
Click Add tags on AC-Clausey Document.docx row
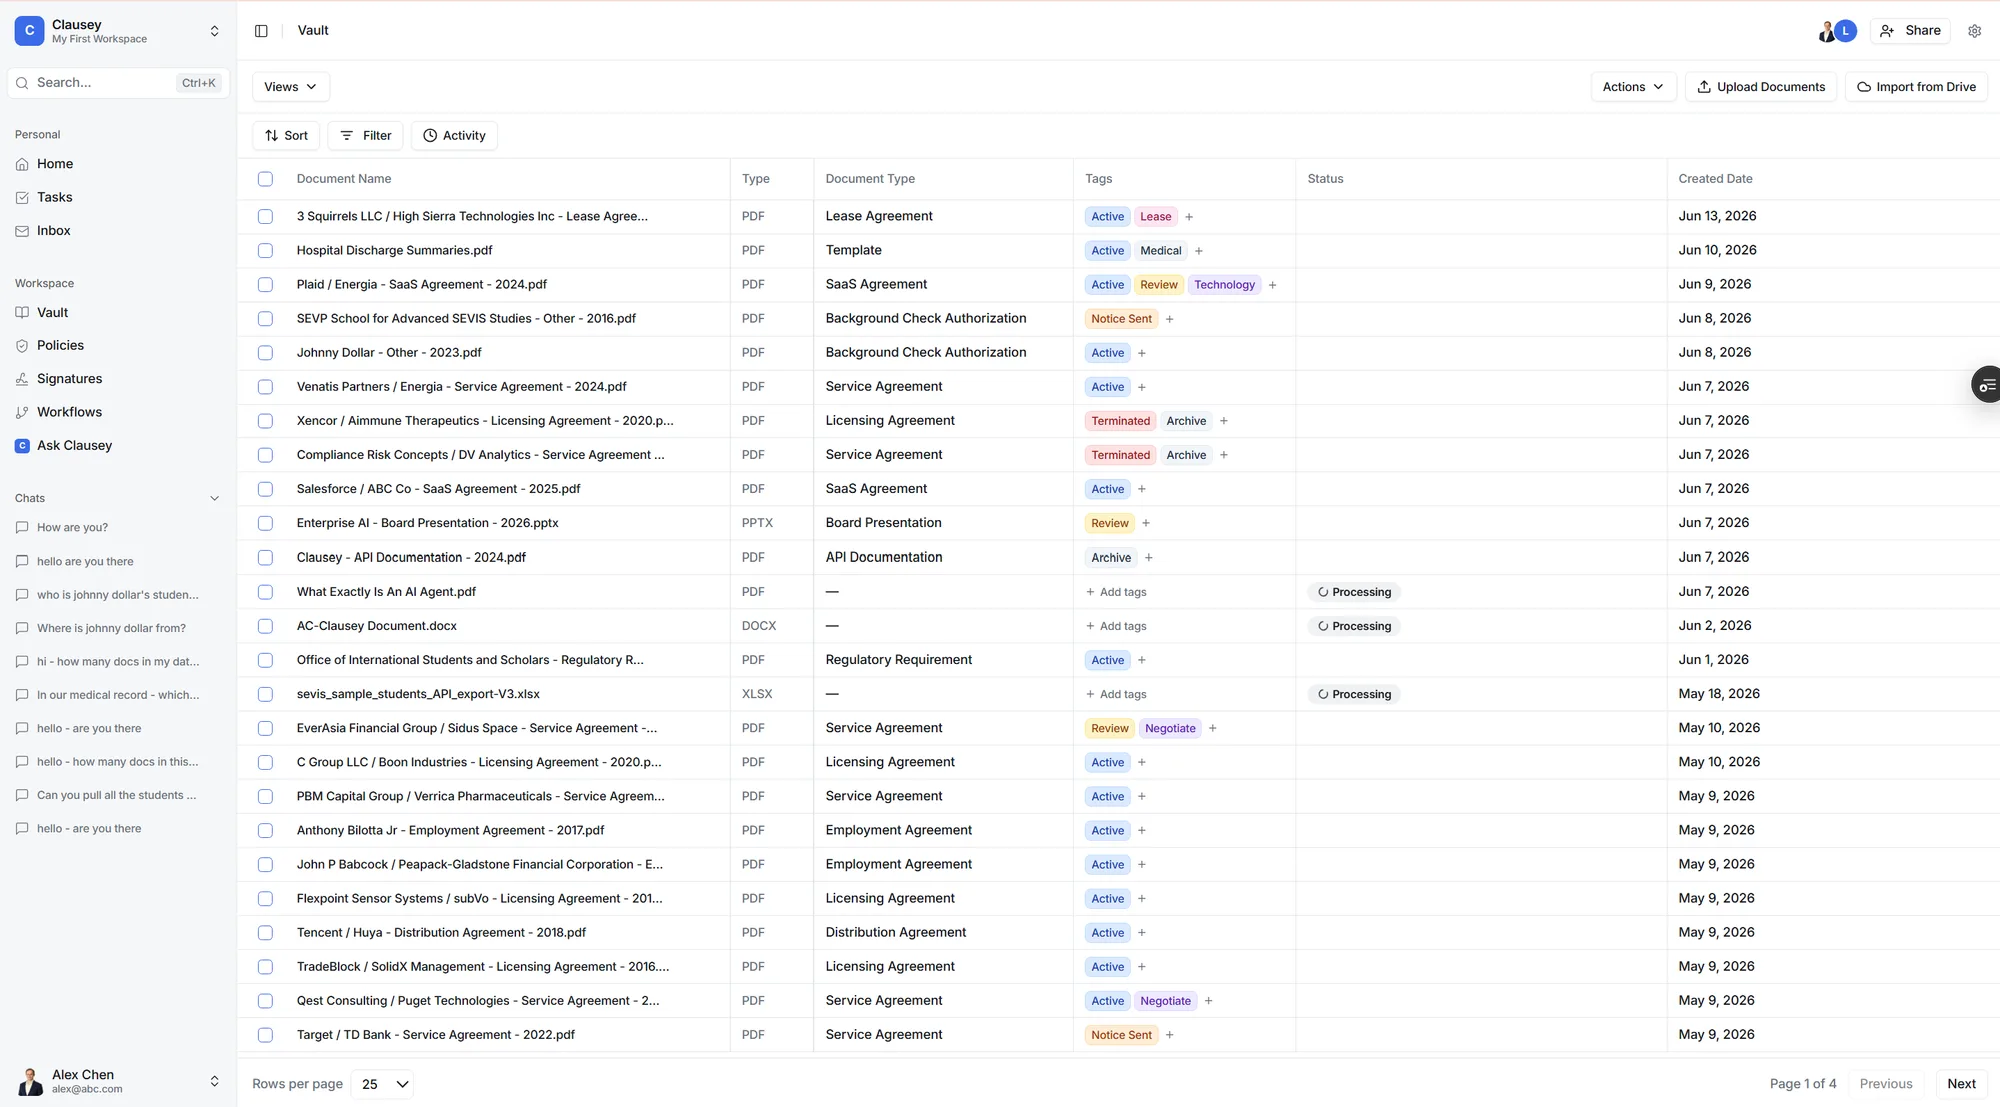[1116, 626]
